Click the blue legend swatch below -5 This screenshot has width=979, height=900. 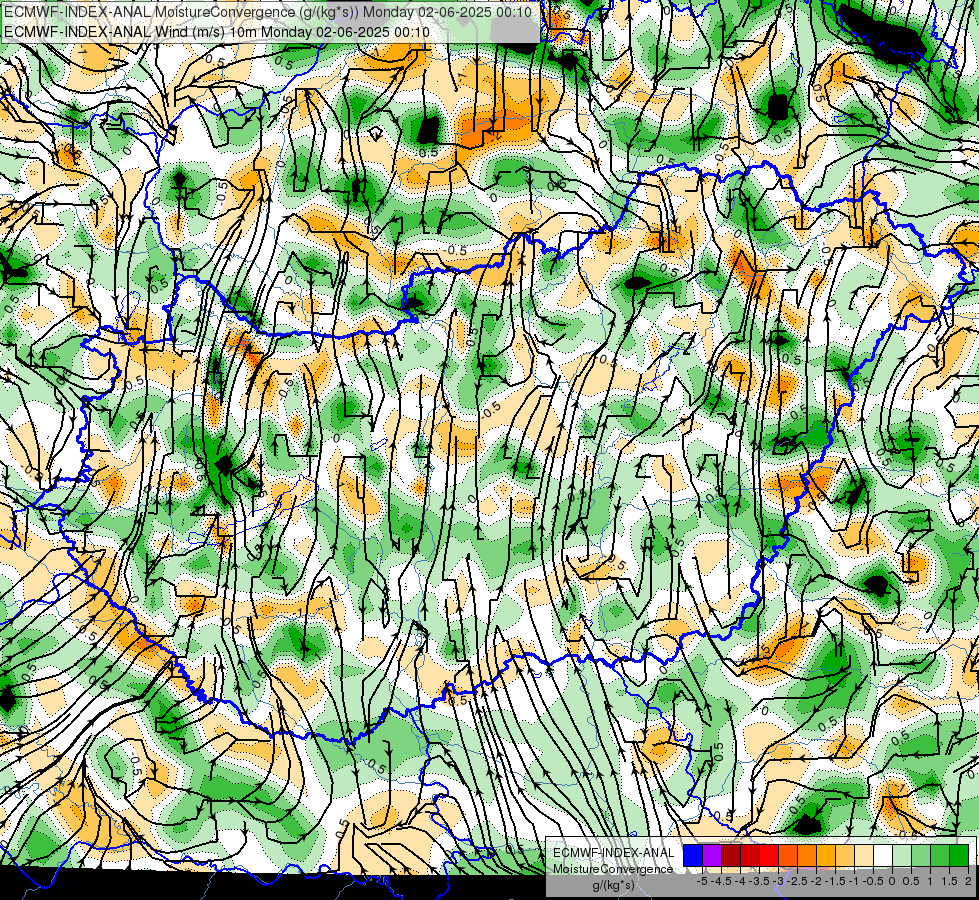point(693,855)
